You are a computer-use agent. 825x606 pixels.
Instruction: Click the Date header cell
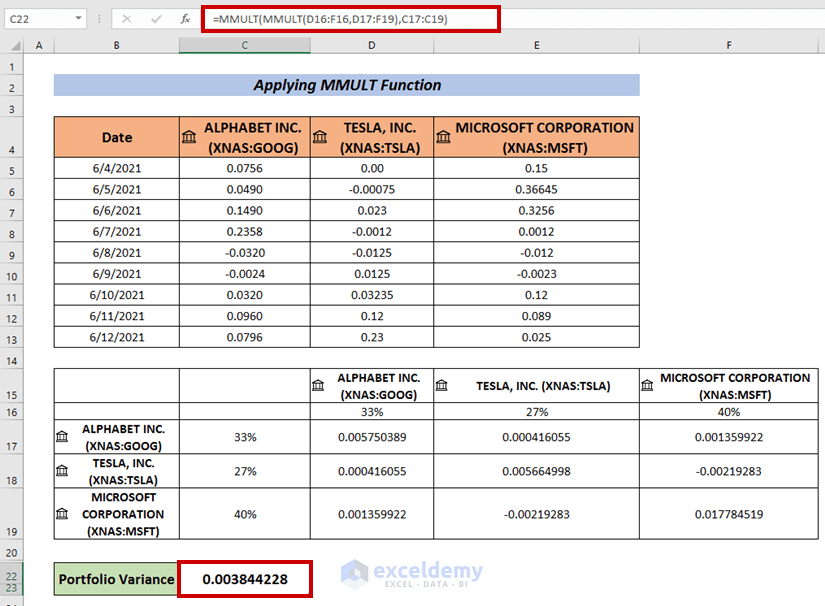pos(116,137)
